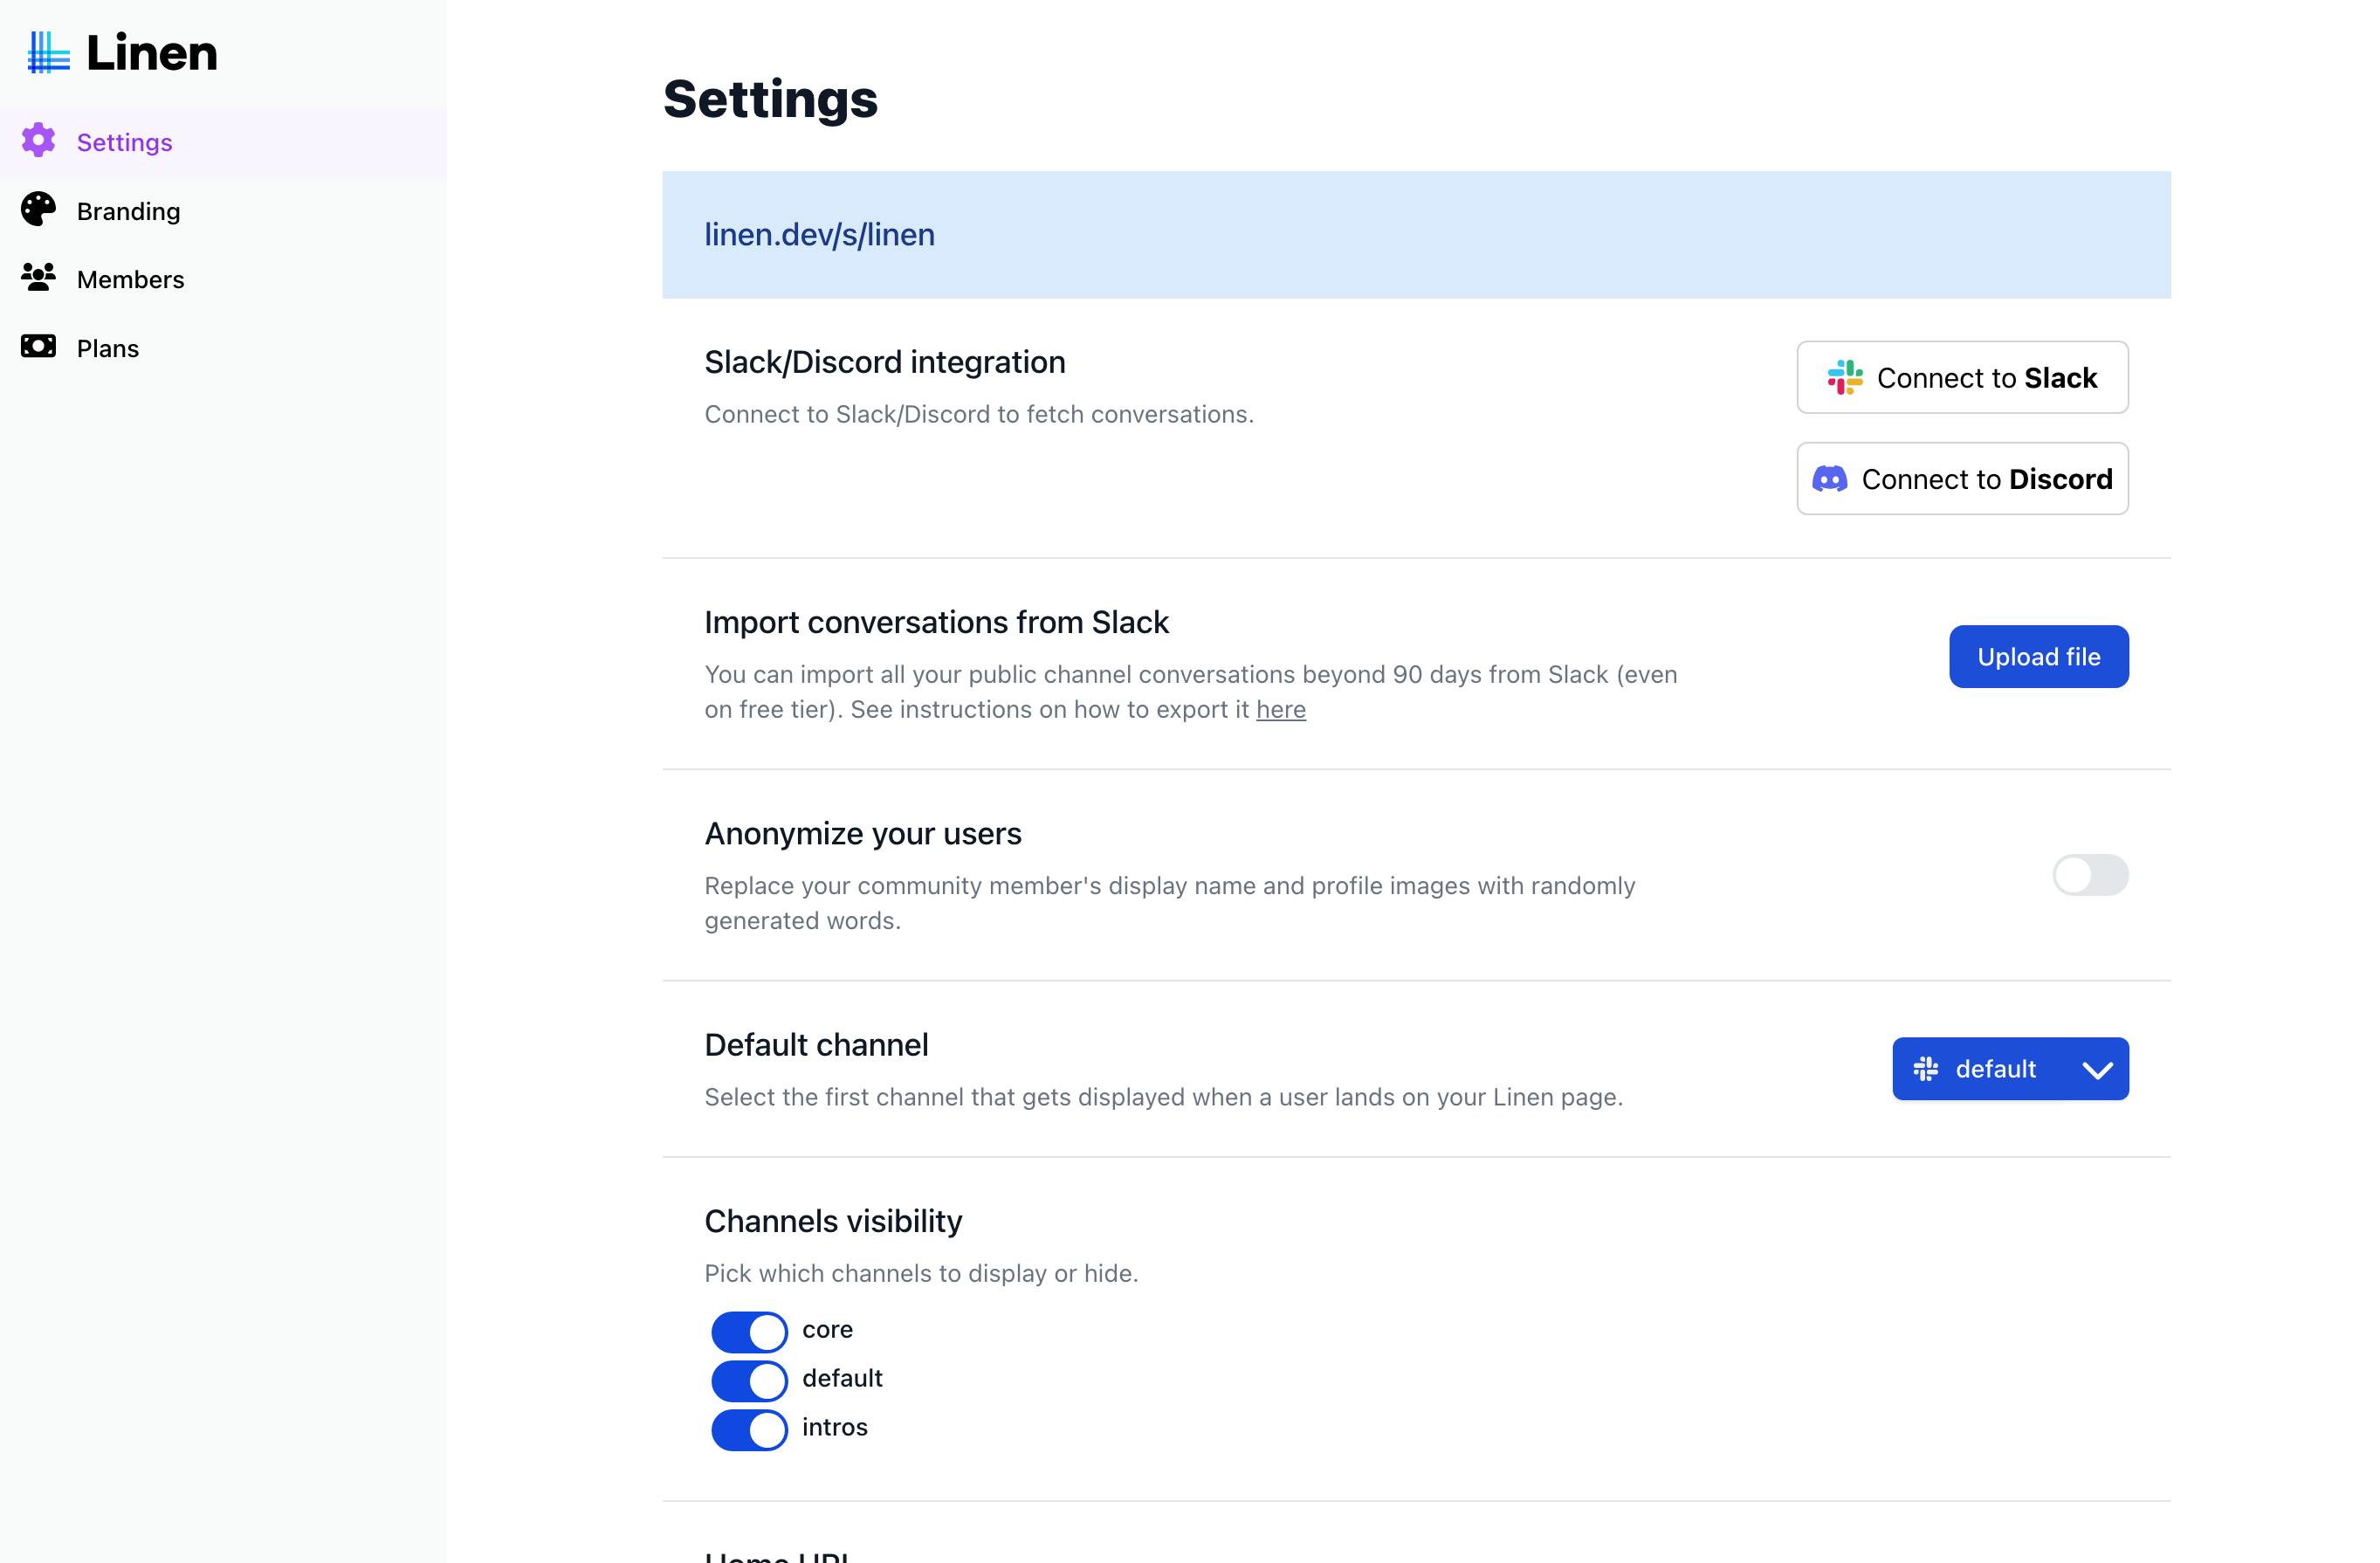2380x1563 pixels.
Task: Click the 'Replace your community member's display name' description
Action: 1170,903
